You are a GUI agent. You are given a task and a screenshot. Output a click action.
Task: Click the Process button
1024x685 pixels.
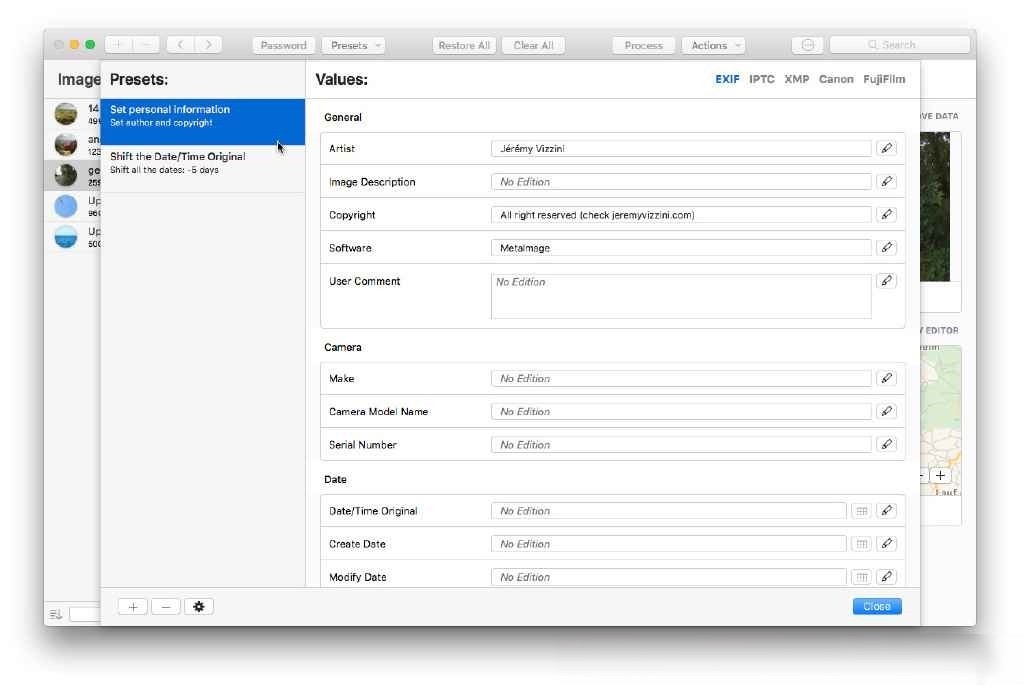pos(643,45)
